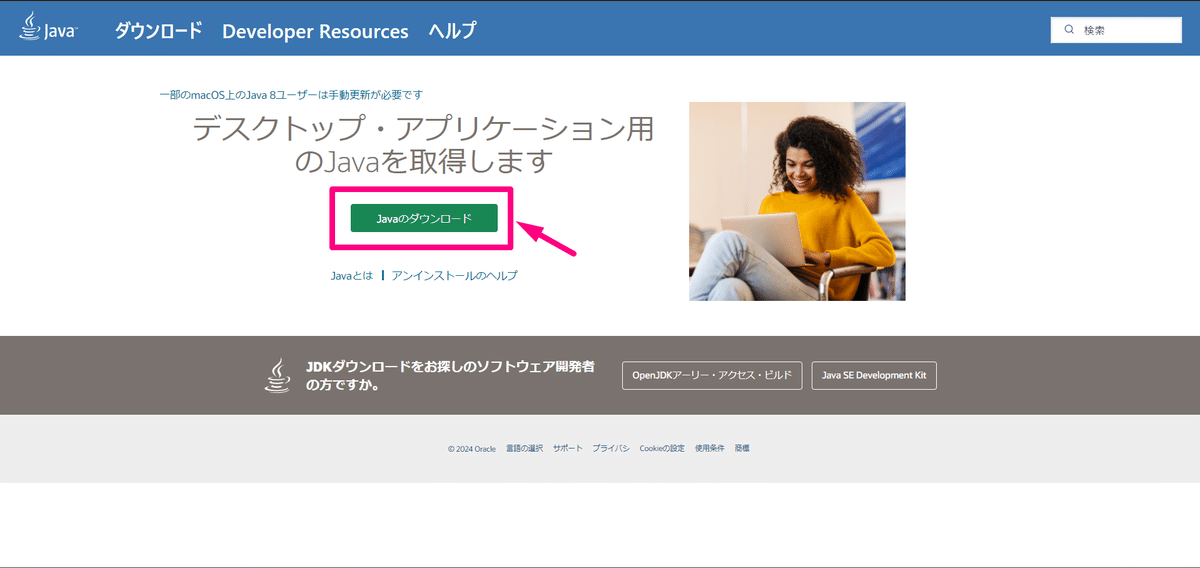Open the Developer Resources menu
Screen dimensions: 1200x568
tap(315, 31)
